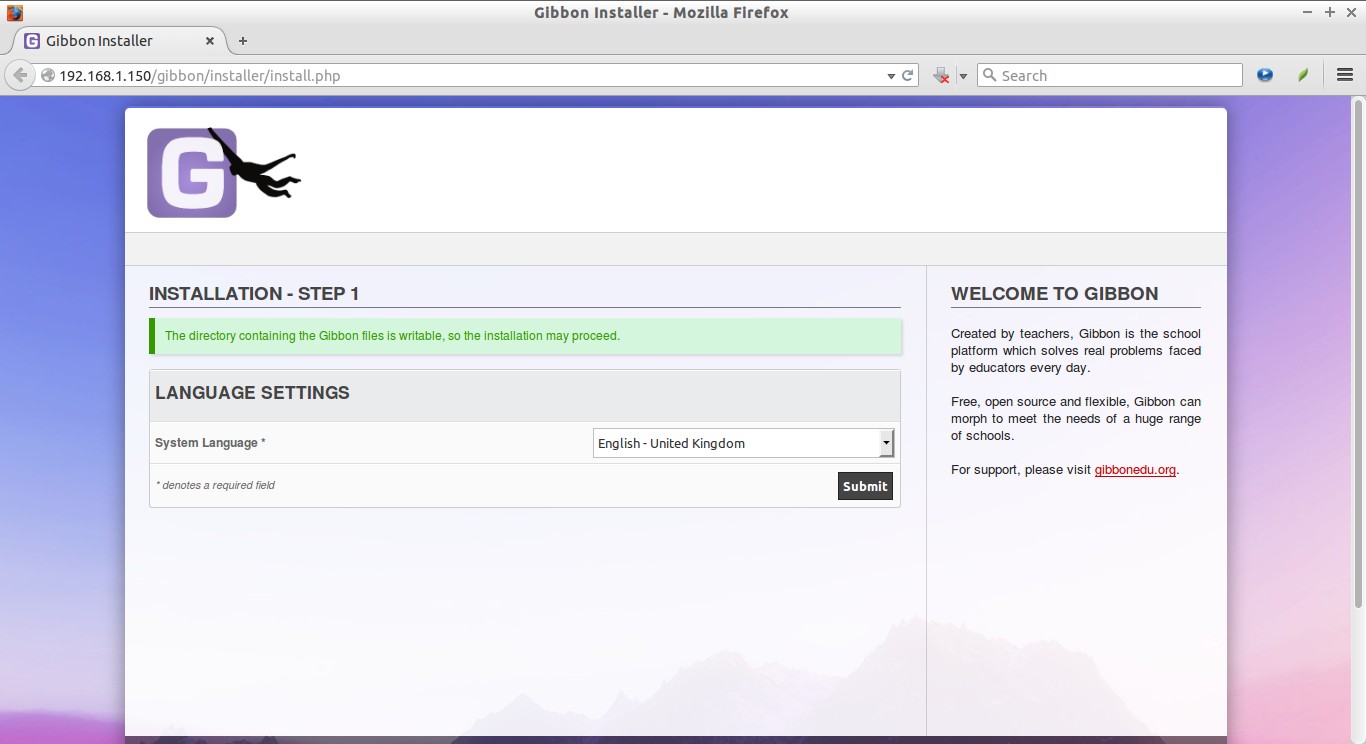Focus the address bar showing install.php URL

[470, 75]
